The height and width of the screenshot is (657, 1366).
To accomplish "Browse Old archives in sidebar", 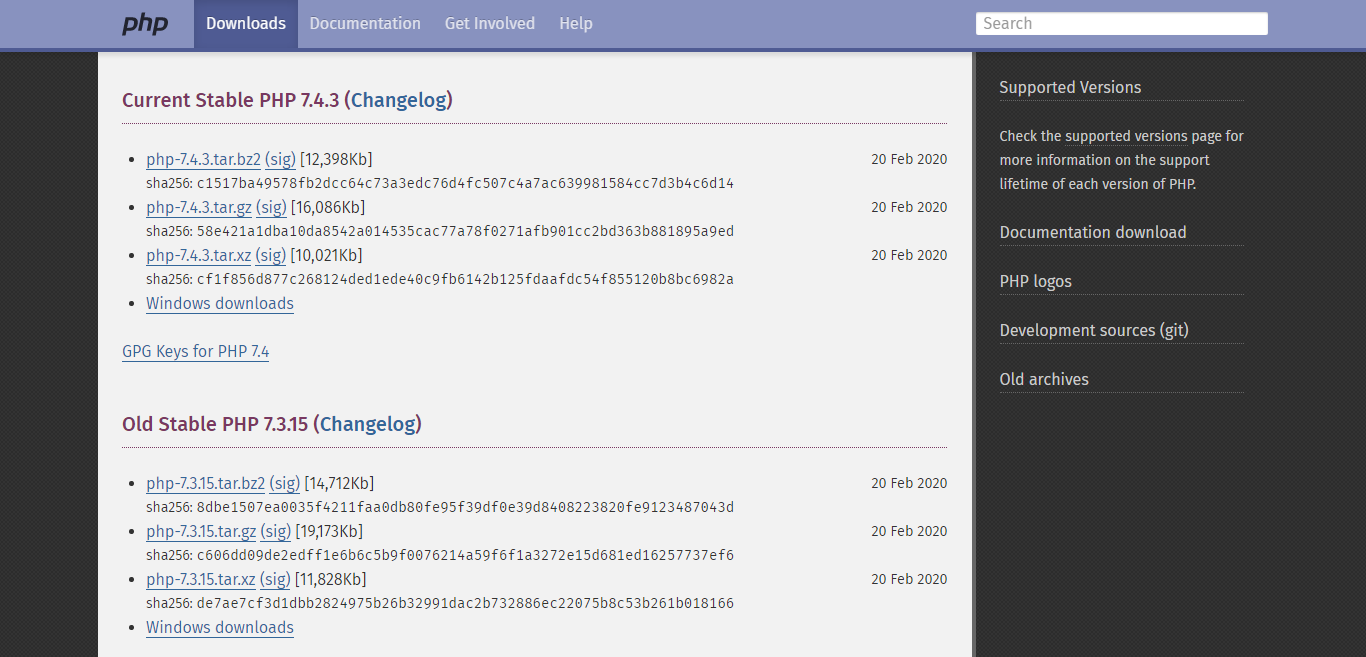I will (1044, 380).
